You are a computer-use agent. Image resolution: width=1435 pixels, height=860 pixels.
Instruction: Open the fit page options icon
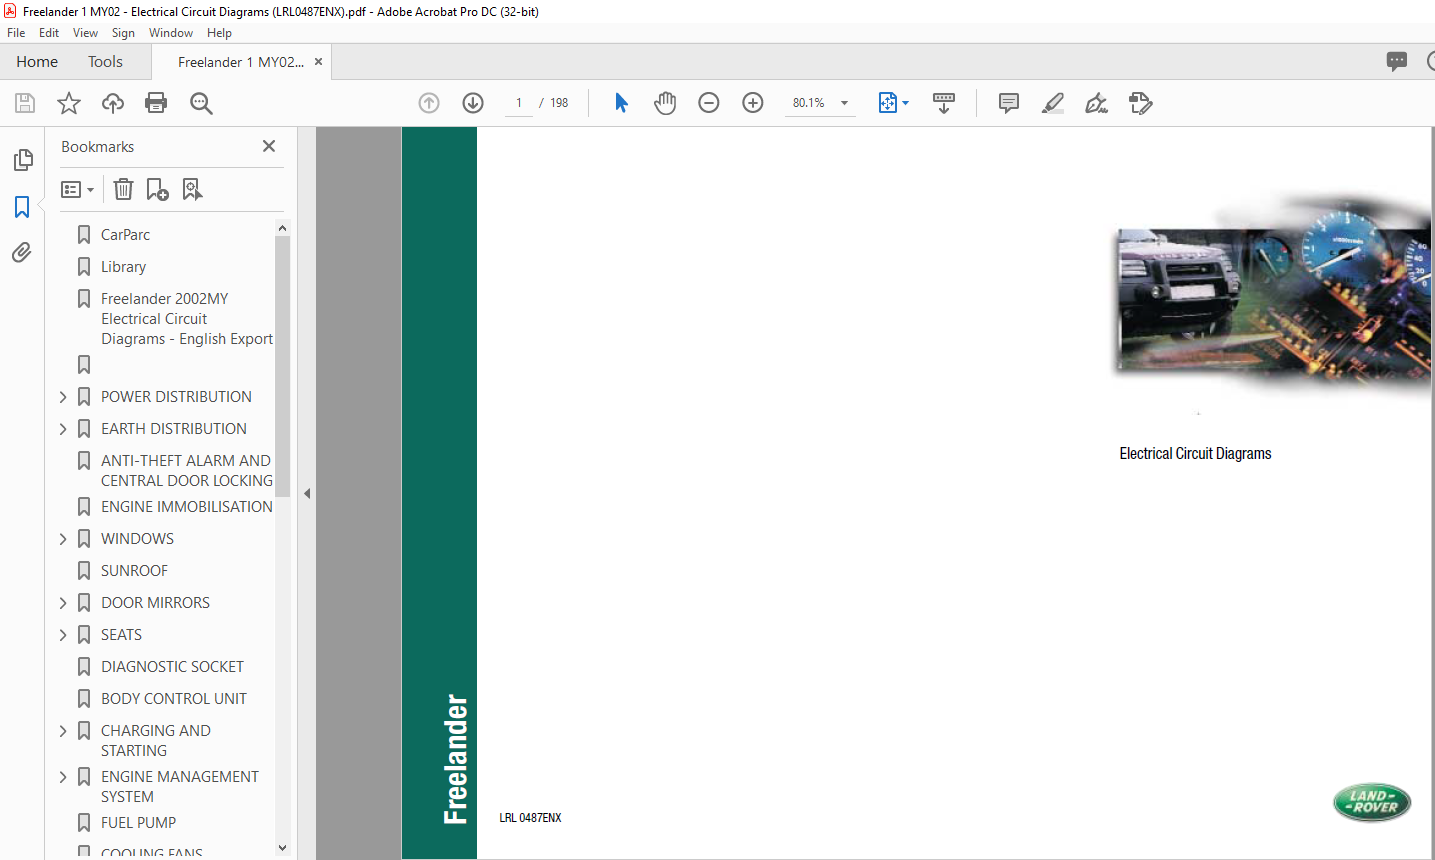click(893, 103)
